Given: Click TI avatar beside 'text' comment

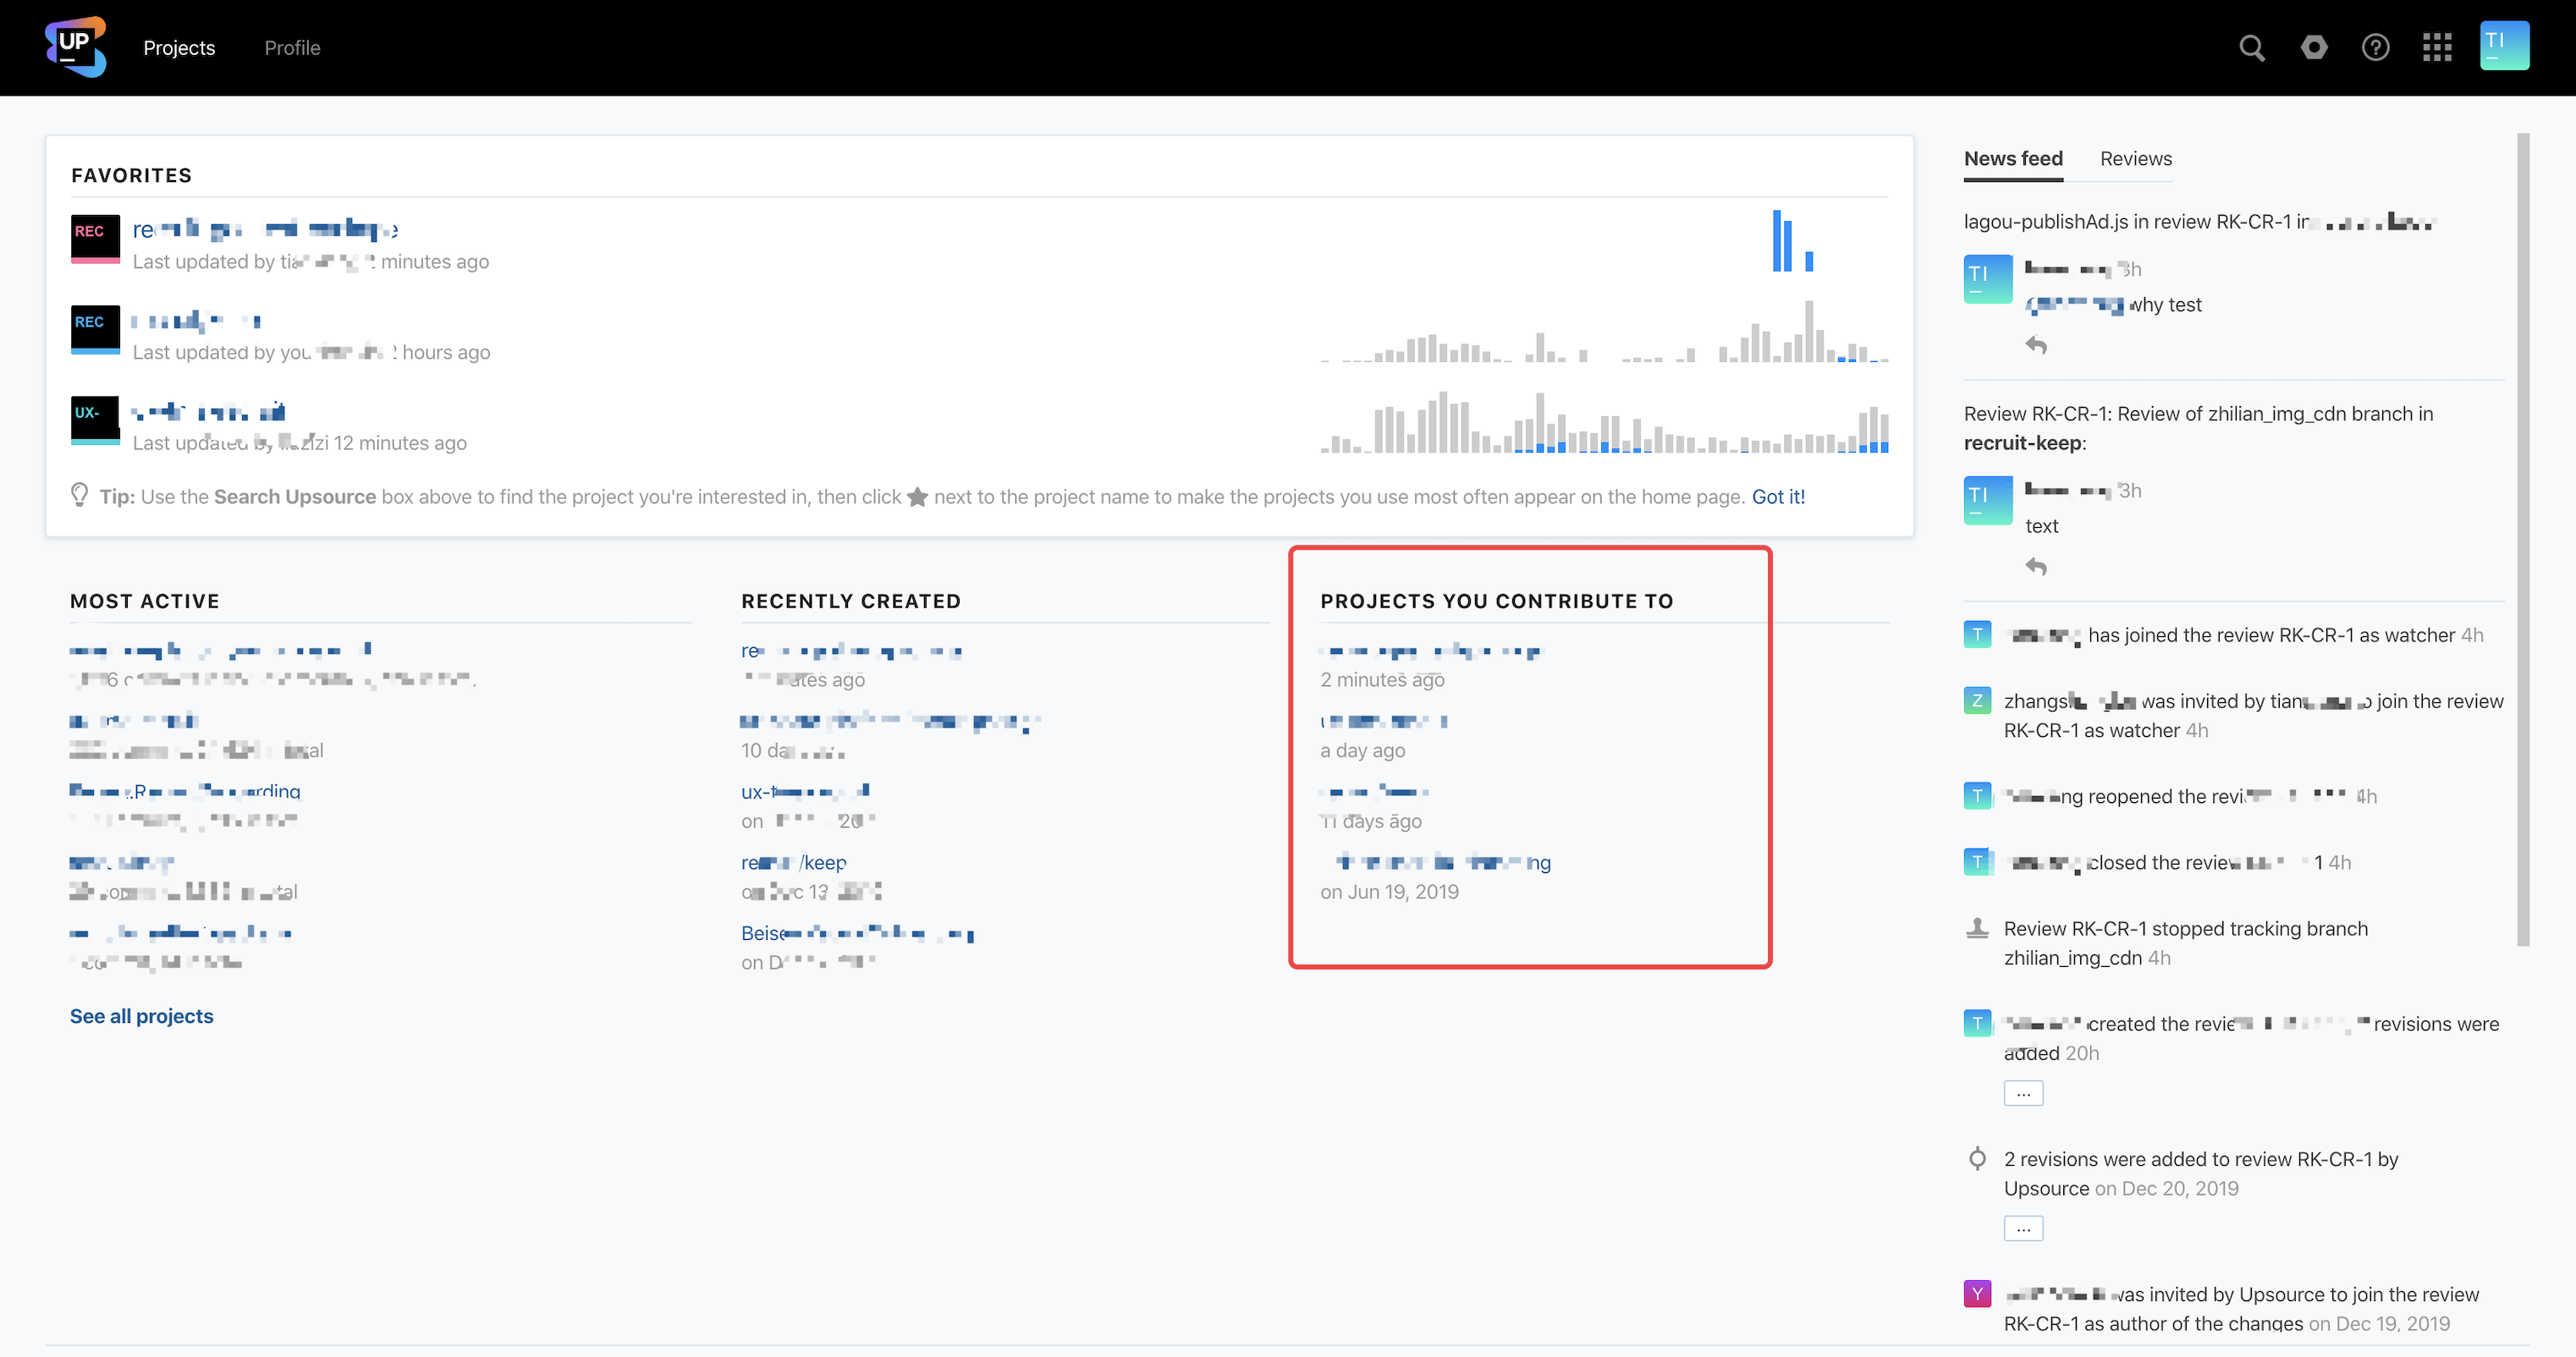Looking at the screenshot, I should (x=1988, y=501).
